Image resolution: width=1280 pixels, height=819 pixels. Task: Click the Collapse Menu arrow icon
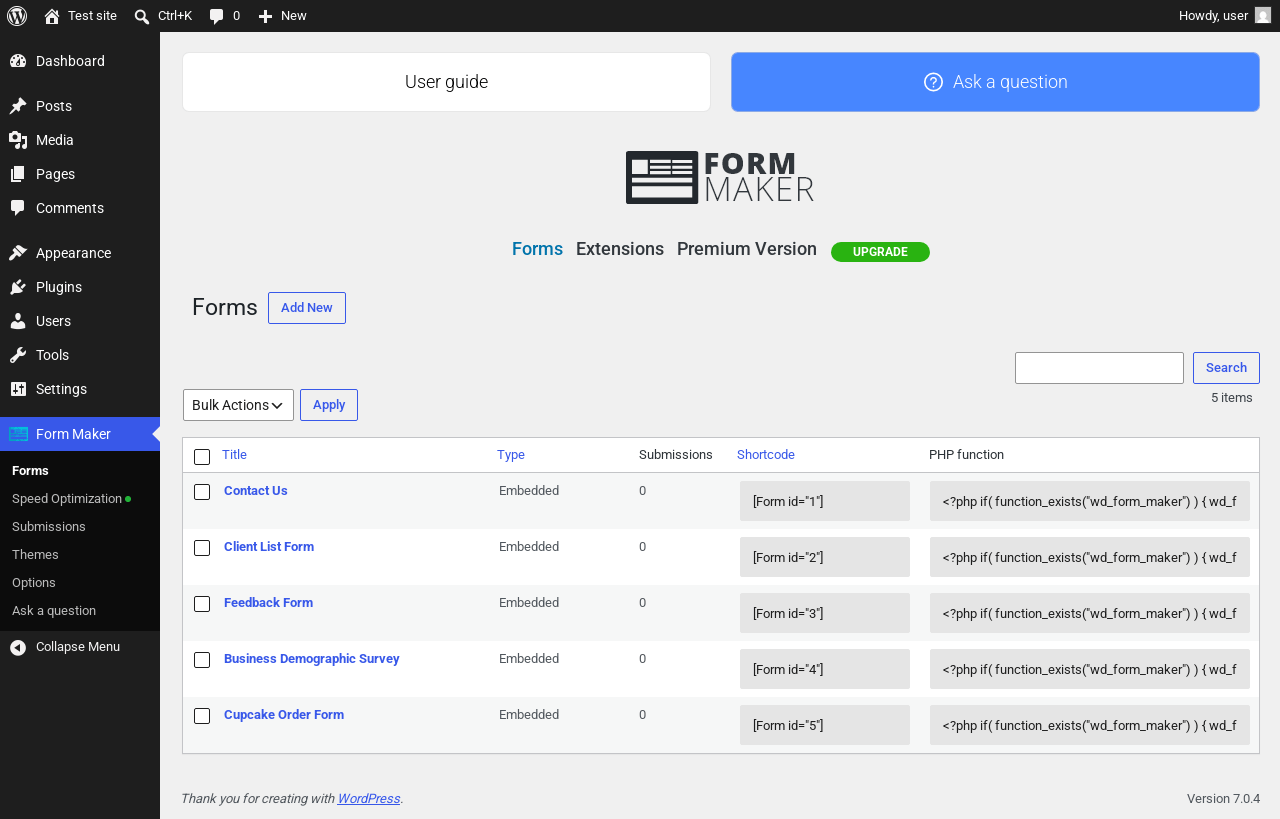tap(18, 647)
